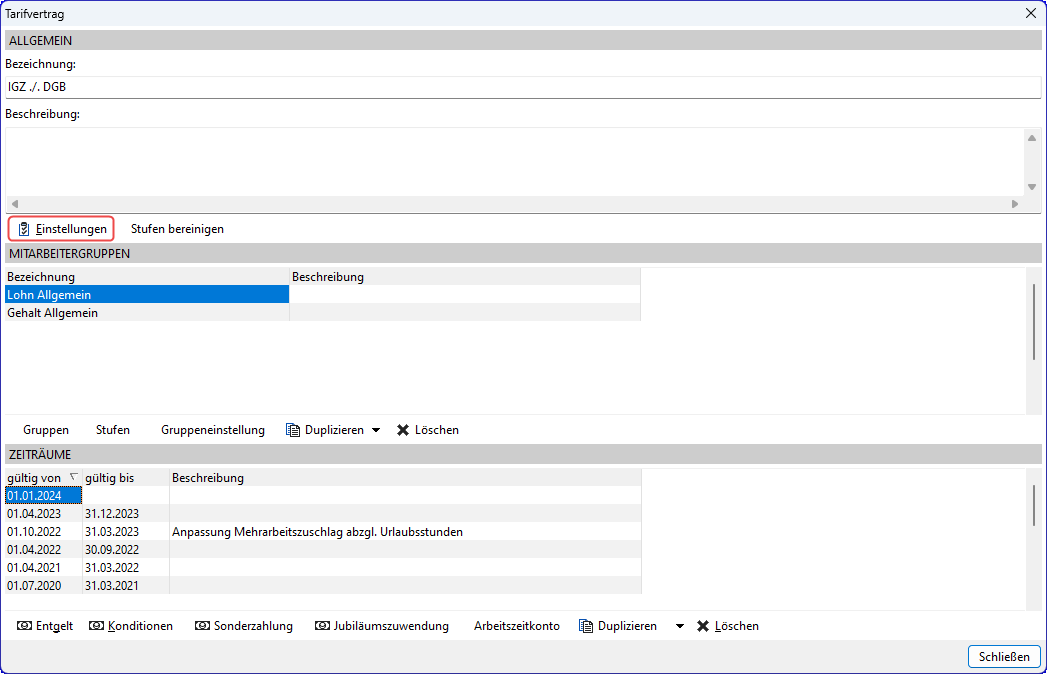Click 'Anpassung Mehrarbeitszuschlag abzgl. Urlaubsstunden' description
Viewport: 1047px width, 674px height.
pos(317,532)
